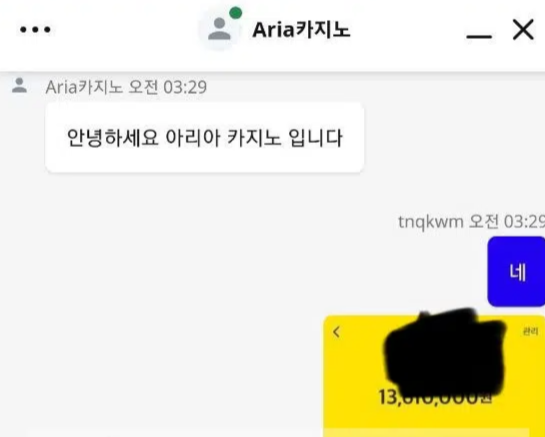Viewport: 545px width, 437px height.
Task: Click the Aria카지노 sender name above the greeting
Action: click(x=84, y=87)
